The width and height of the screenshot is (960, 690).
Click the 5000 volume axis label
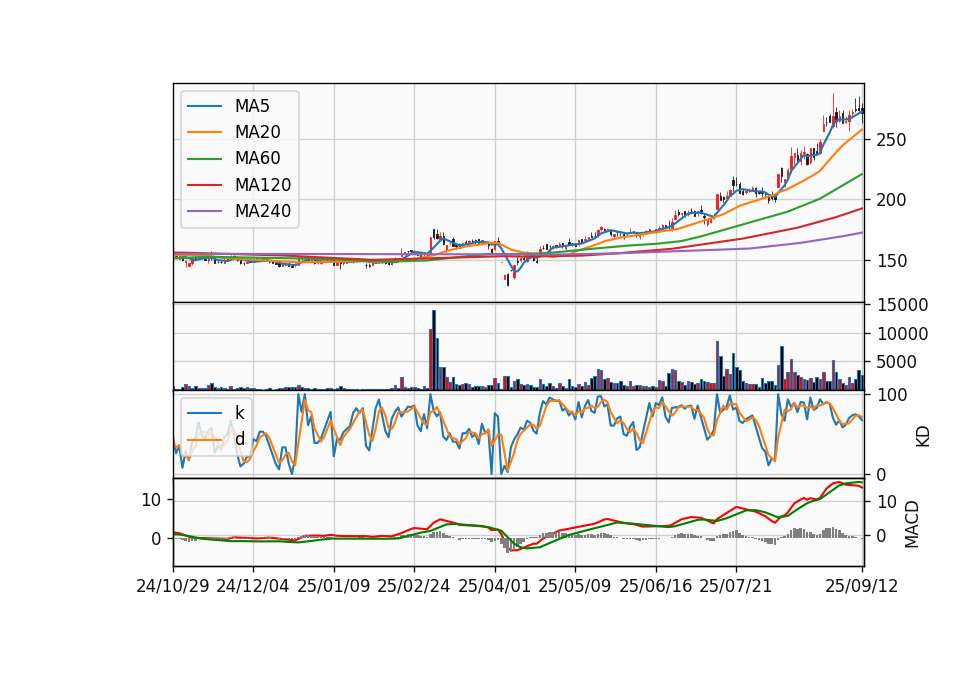point(896,362)
